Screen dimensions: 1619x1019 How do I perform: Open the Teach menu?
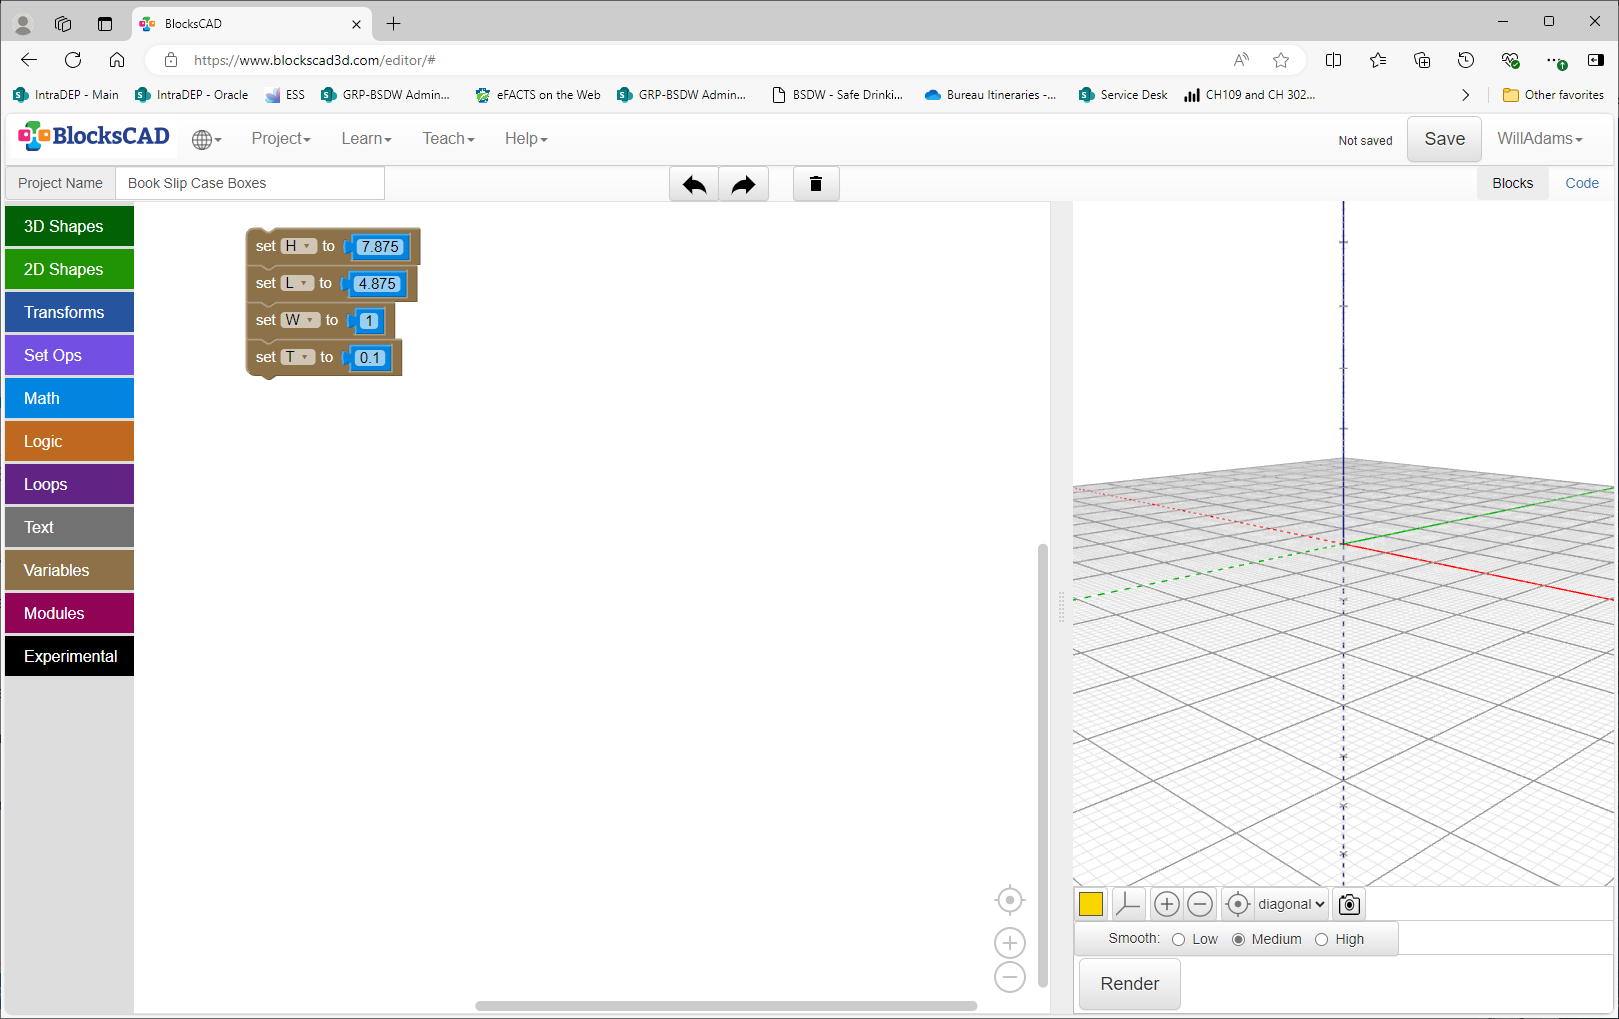(448, 139)
